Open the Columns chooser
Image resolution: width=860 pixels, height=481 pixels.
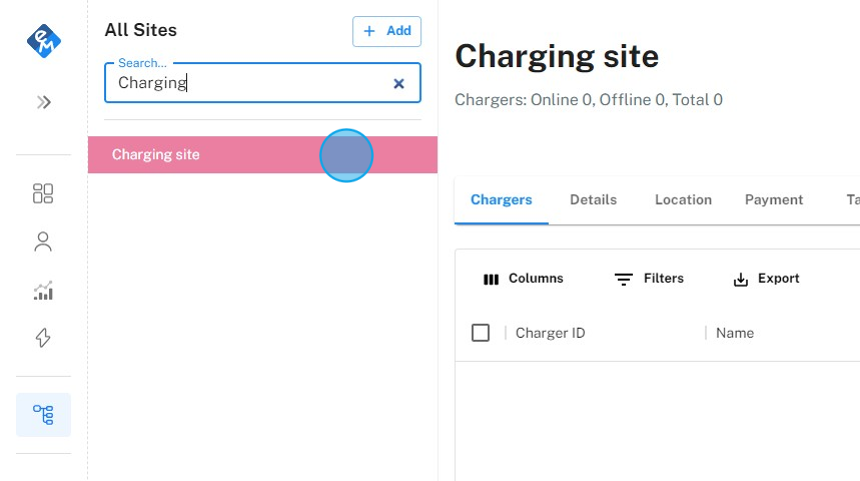(x=523, y=279)
